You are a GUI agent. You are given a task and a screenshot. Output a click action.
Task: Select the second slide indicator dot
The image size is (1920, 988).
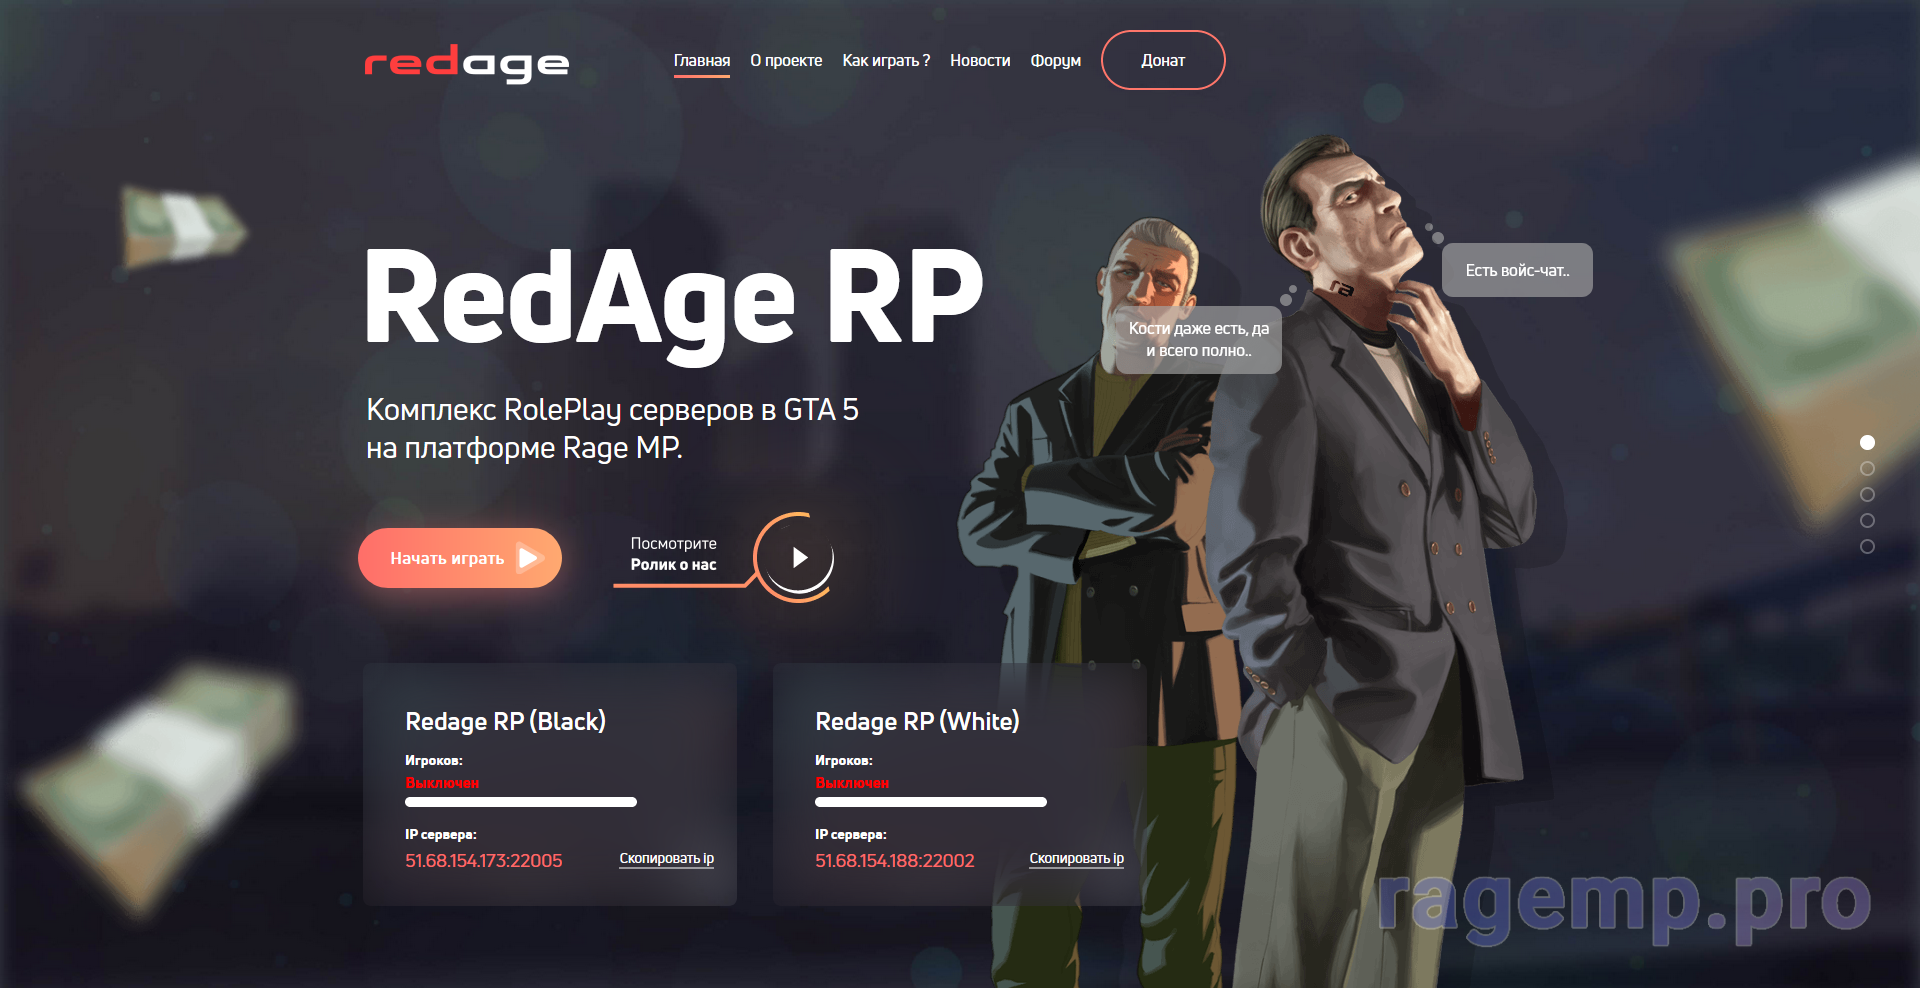point(1867,468)
